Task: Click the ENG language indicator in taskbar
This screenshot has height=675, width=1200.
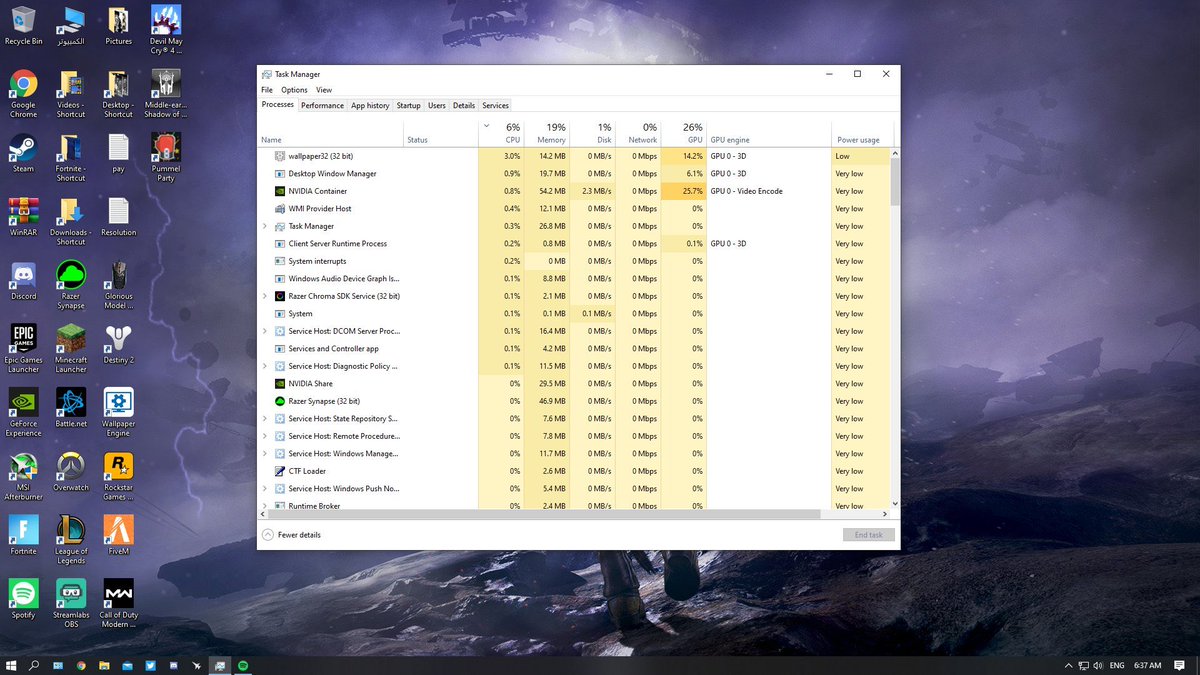Action: pos(1117,665)
